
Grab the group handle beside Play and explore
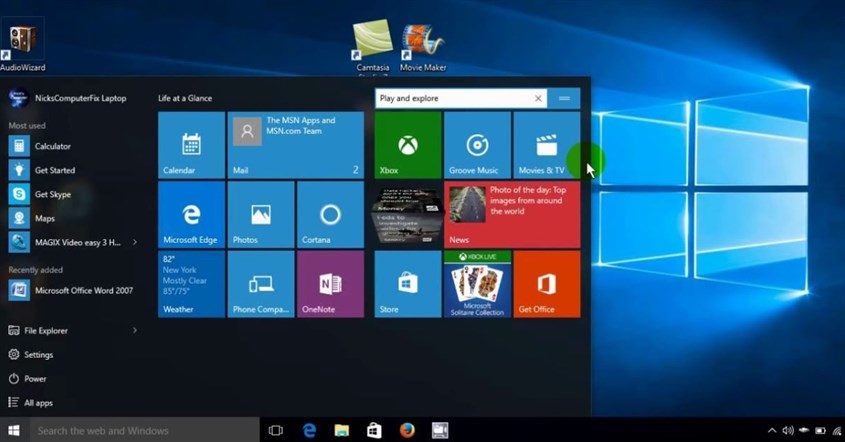(x=564, y=98)
